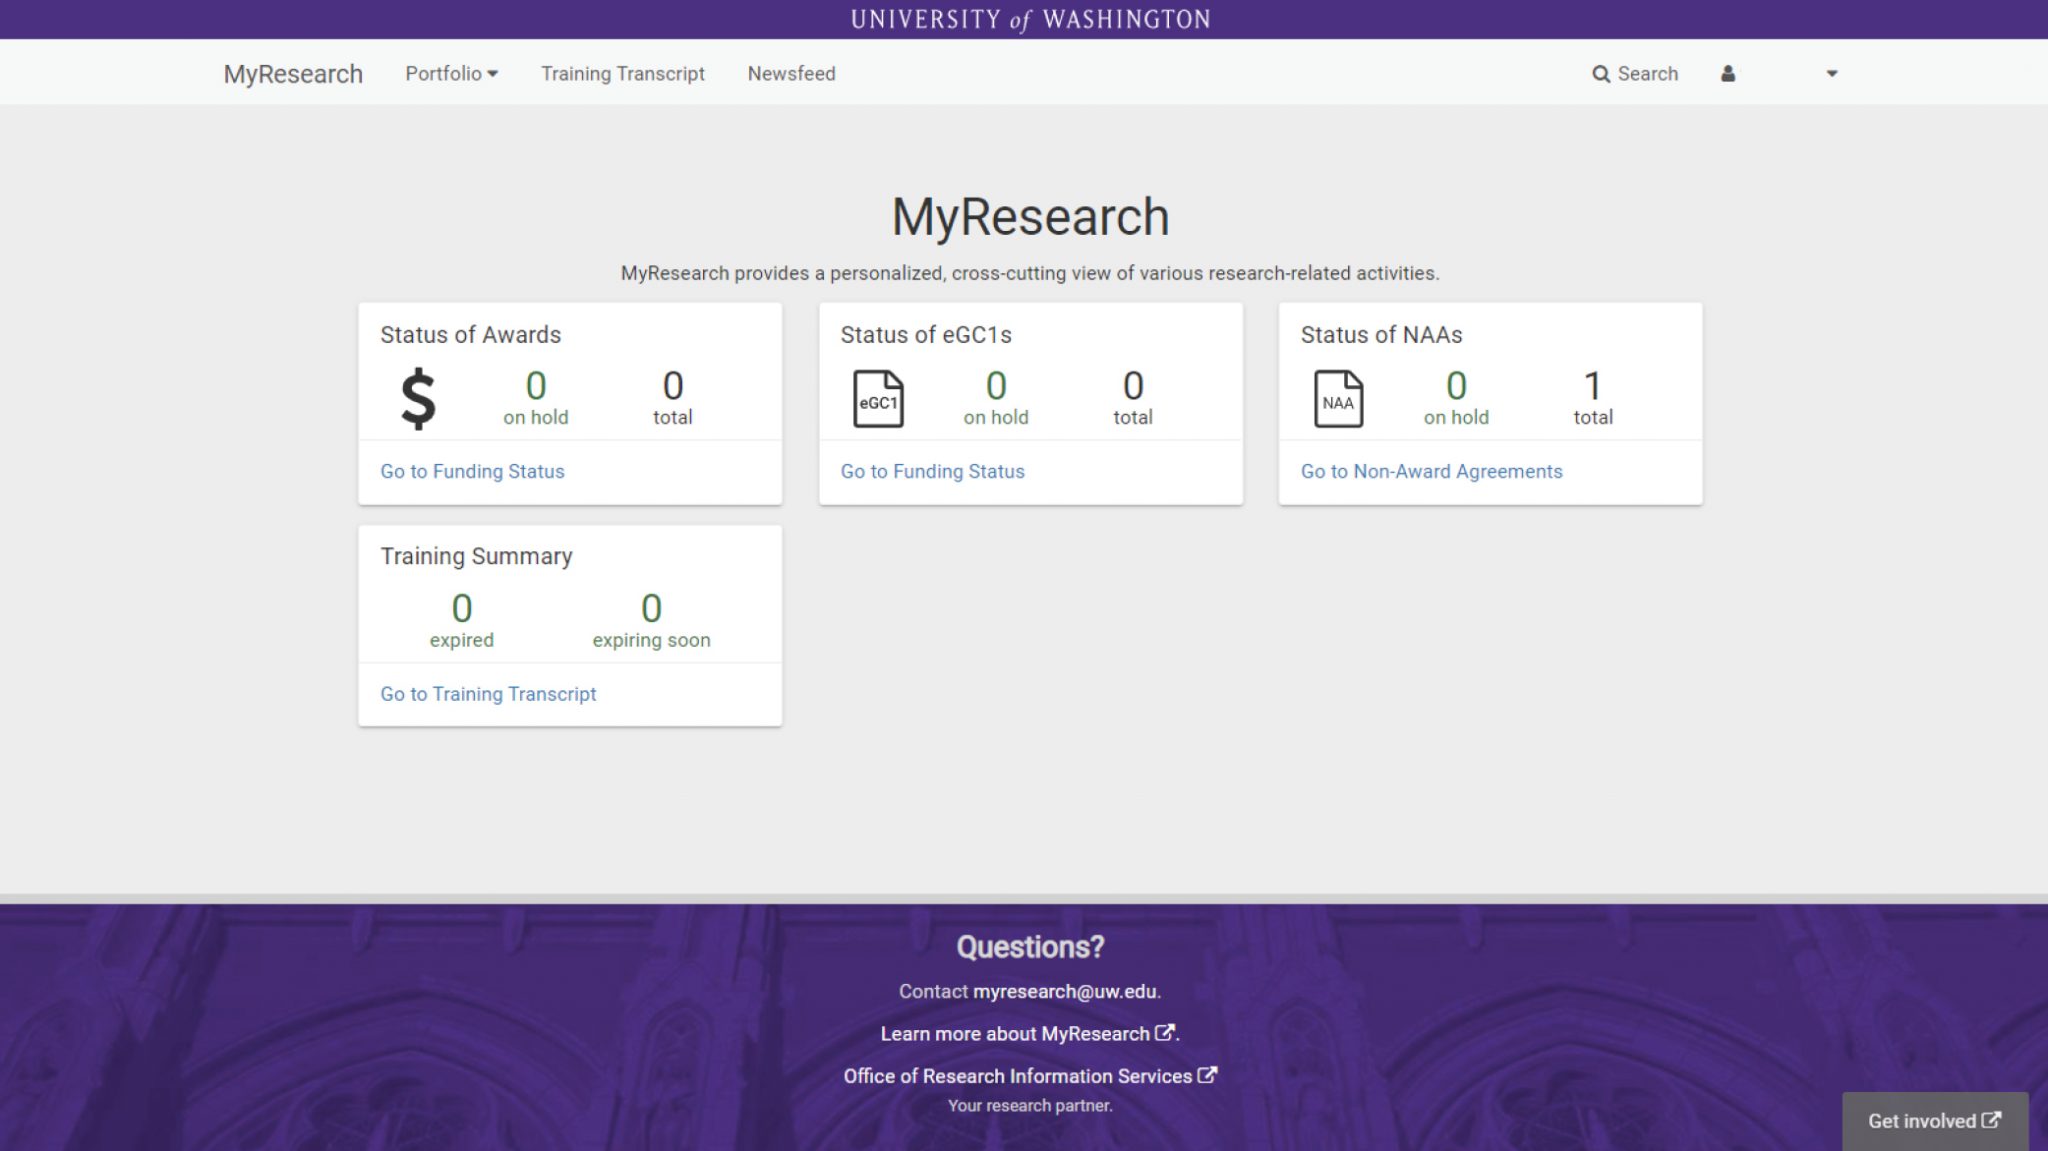Click the MyResearch home logo

[294, 73]
